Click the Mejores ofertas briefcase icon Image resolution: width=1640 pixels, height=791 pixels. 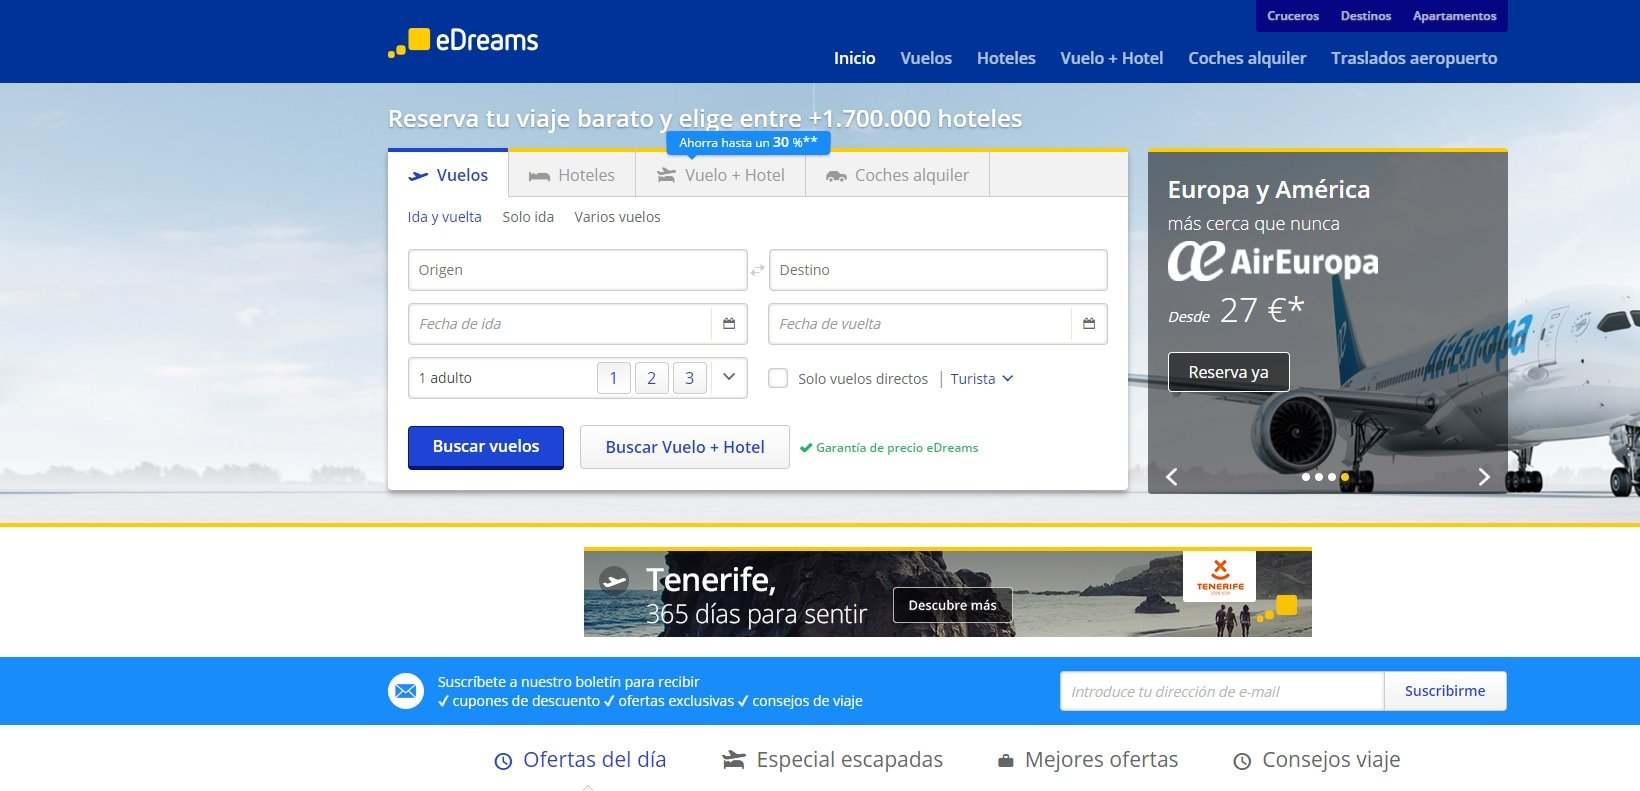point(1006,761)
